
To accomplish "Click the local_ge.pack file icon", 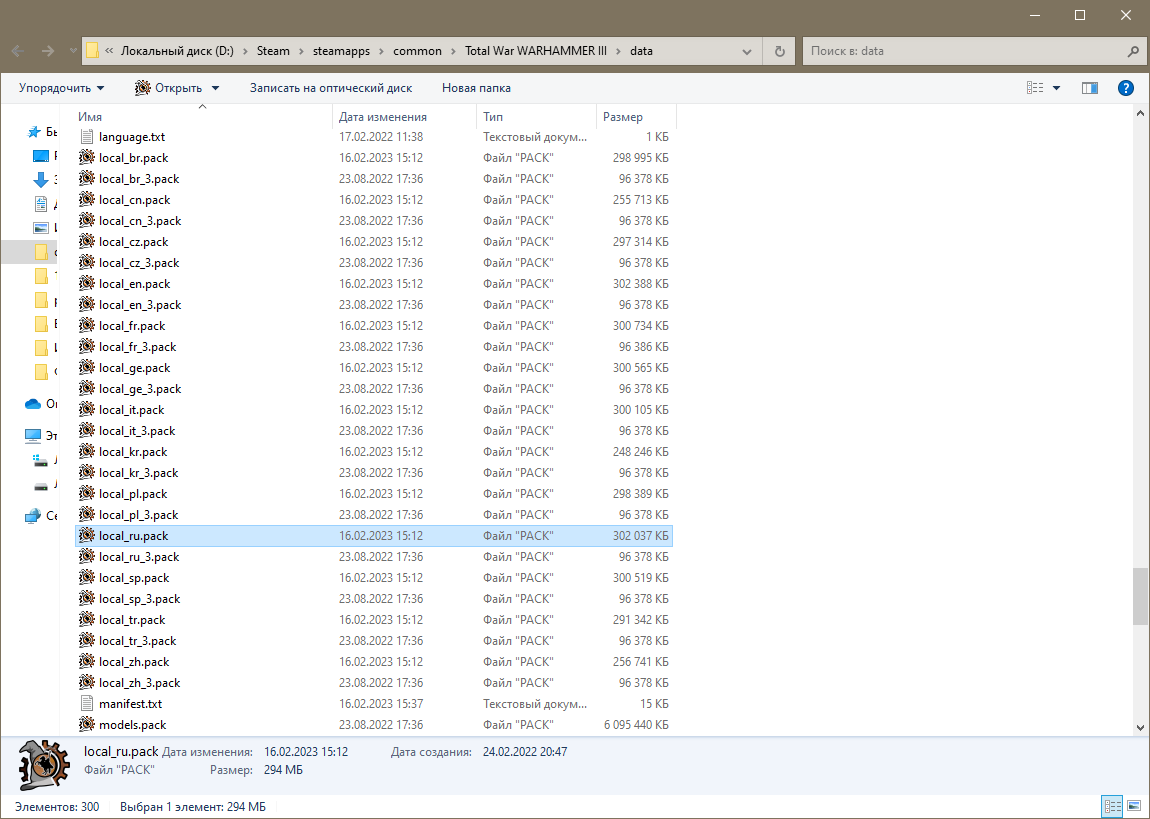I will coord(87,367).
